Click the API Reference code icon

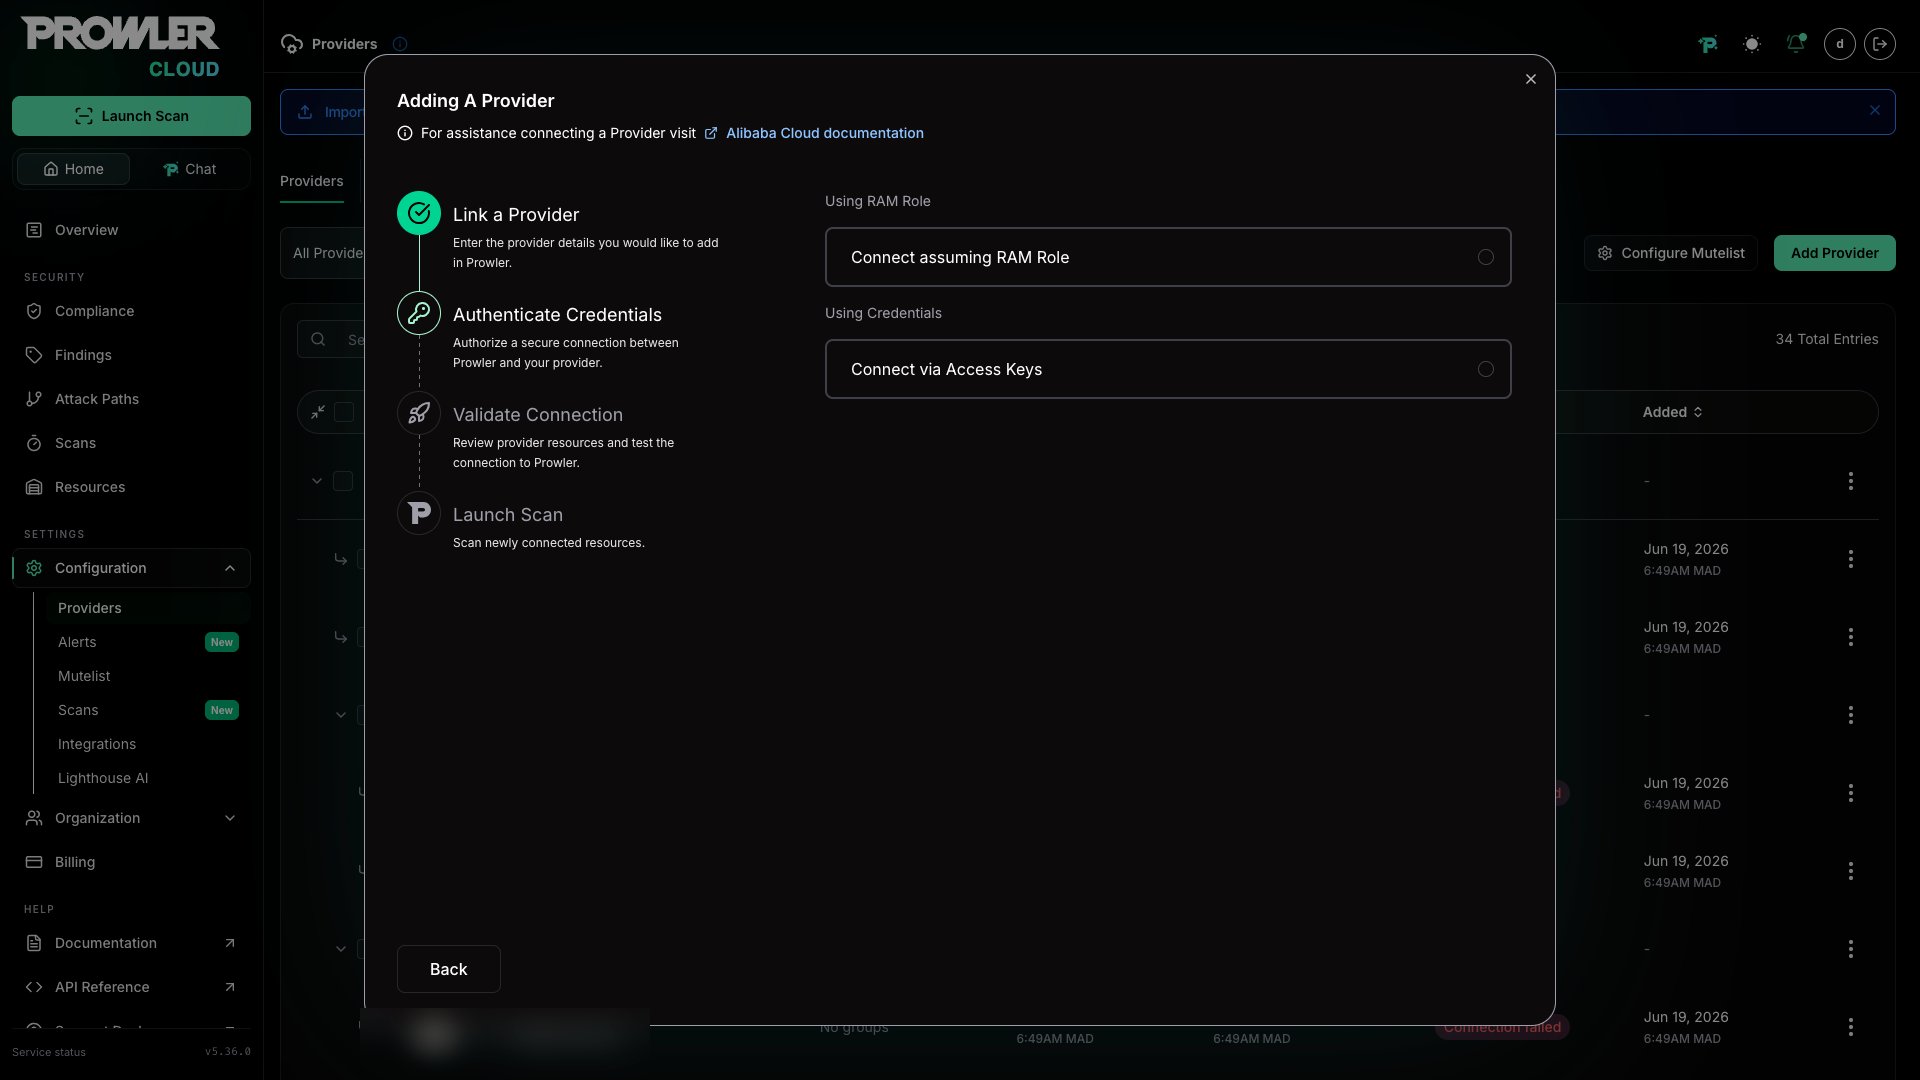34,987
